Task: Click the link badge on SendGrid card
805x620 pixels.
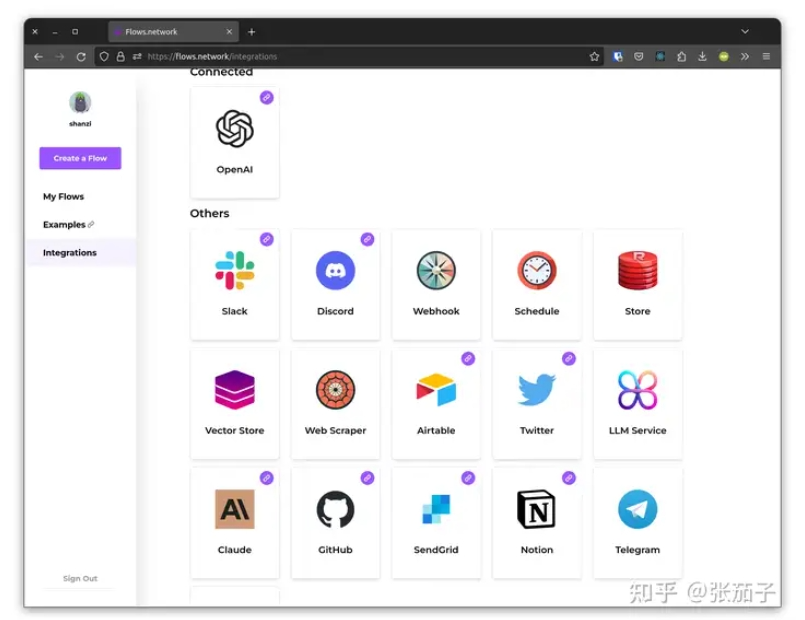Action: [x=468, y=478]
